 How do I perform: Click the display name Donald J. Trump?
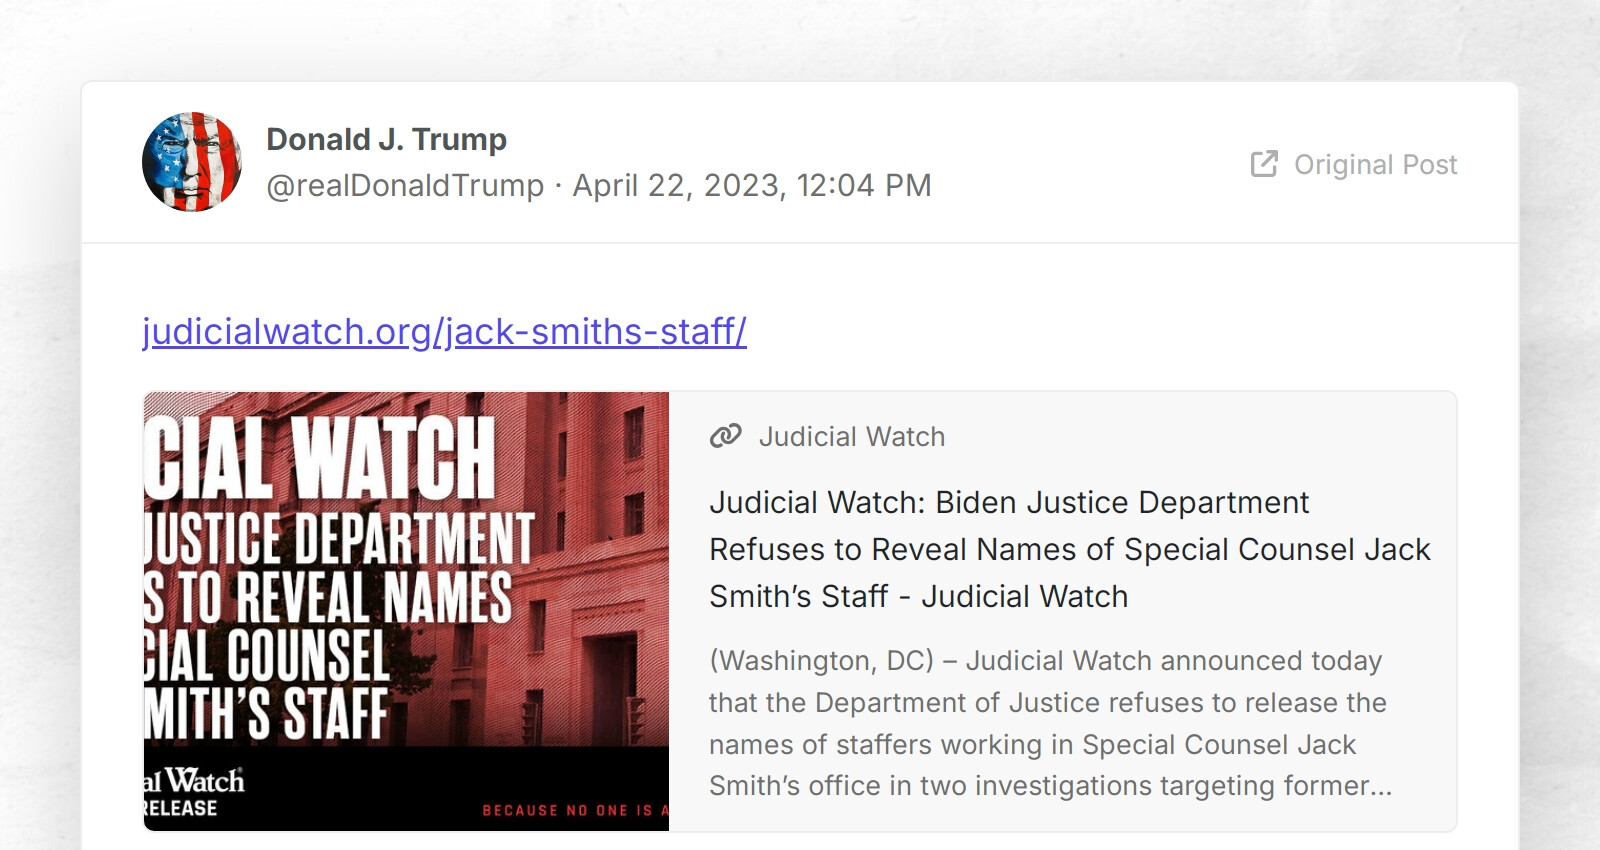tap(386, 139)
